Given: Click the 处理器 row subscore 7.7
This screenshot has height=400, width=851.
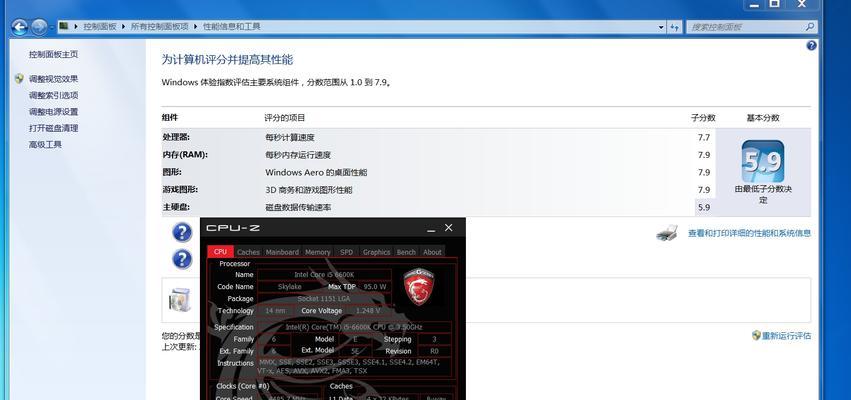Looking at the screenshot, I should pos(704,137).
